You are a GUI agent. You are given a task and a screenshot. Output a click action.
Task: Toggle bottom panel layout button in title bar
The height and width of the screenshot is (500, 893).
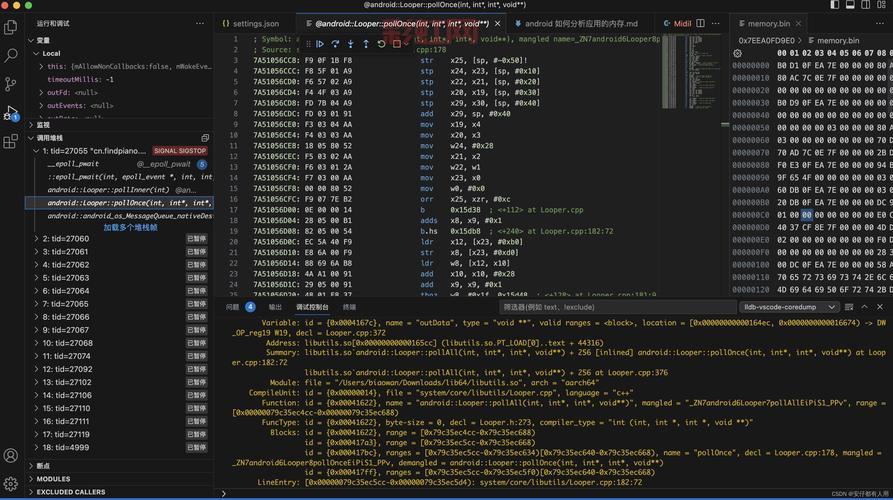click(x=850, y=5)
